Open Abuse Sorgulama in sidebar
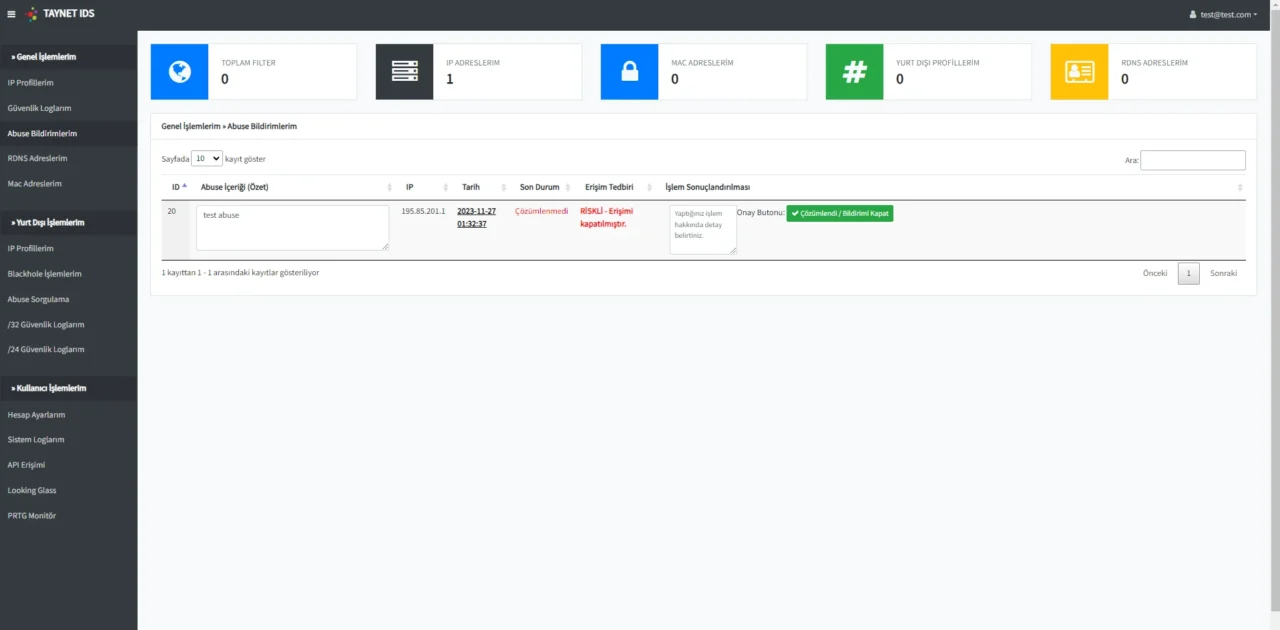Viewport: 1280px width, 630px height. pos(39,299)
